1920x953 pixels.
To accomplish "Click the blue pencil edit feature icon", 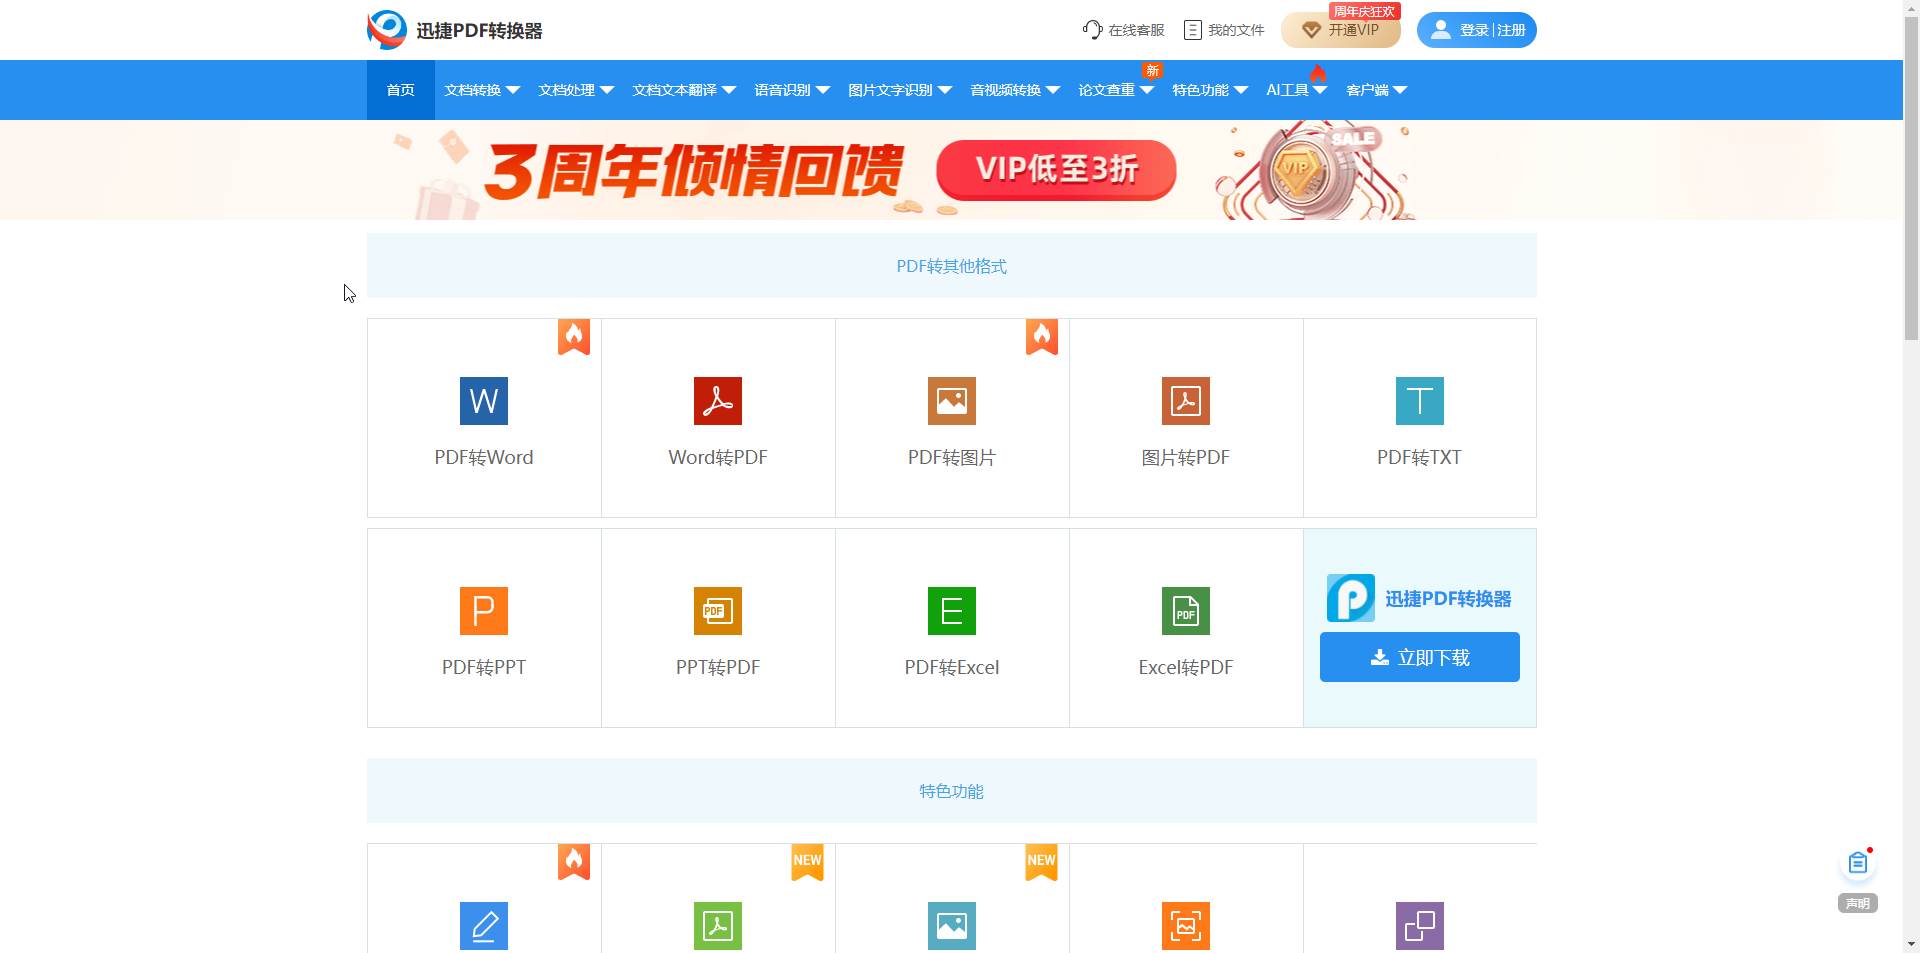I will click(x=484, y=926).
